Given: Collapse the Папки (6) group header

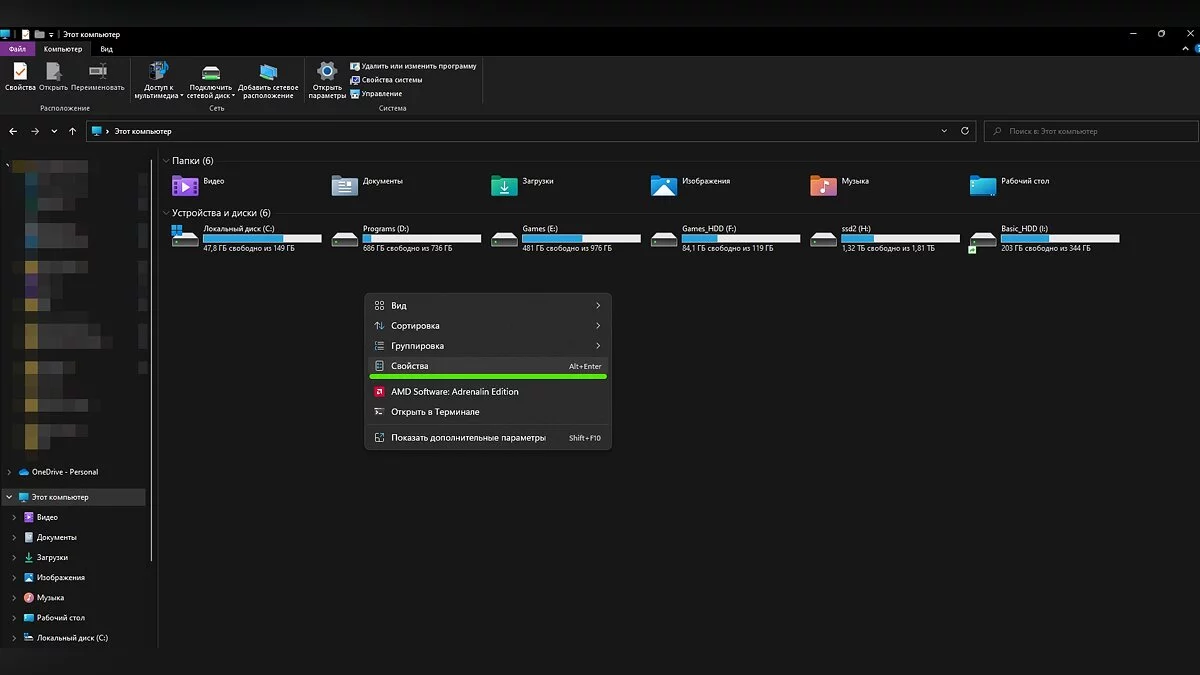Looking at the screenshot, I should (165, 161).
